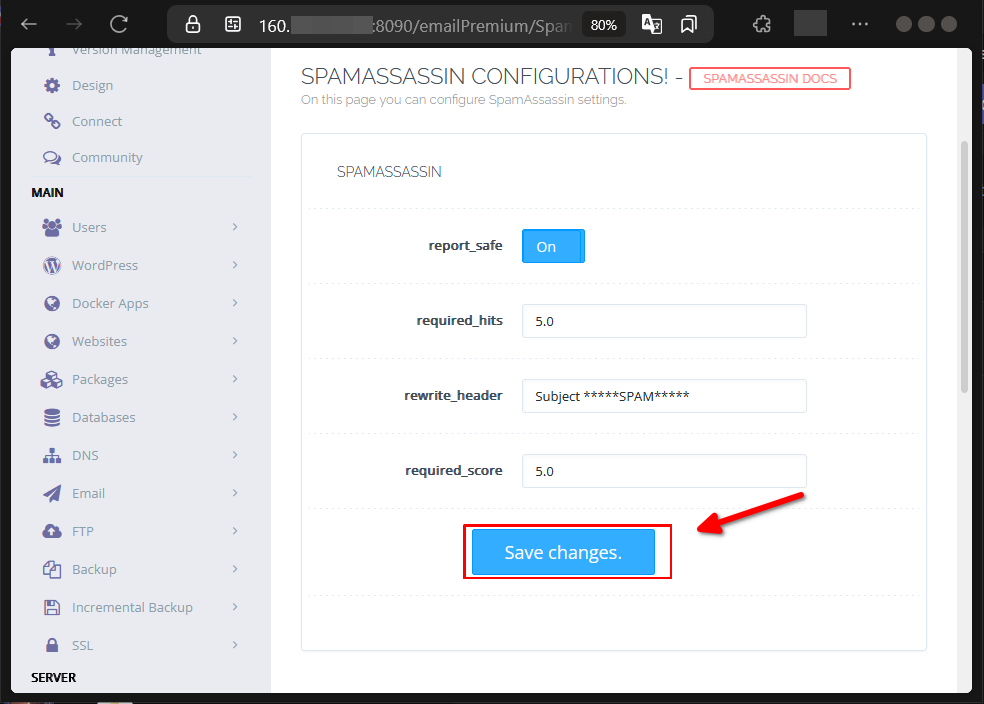Viewport: 984px width, 704px height.
Task: Click the FTP sidebar label
Action: (82, 531)
